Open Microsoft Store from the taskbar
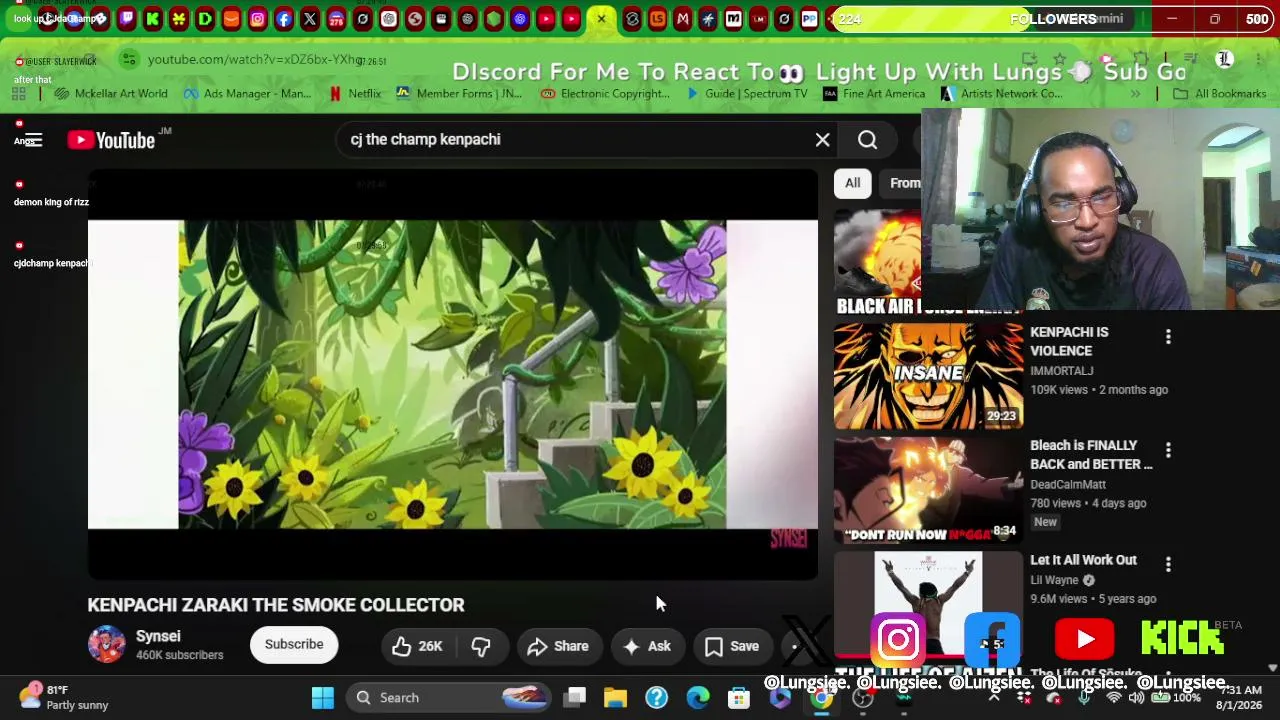The width and height of the screenshot is (1280, 720). pos(739,698)
